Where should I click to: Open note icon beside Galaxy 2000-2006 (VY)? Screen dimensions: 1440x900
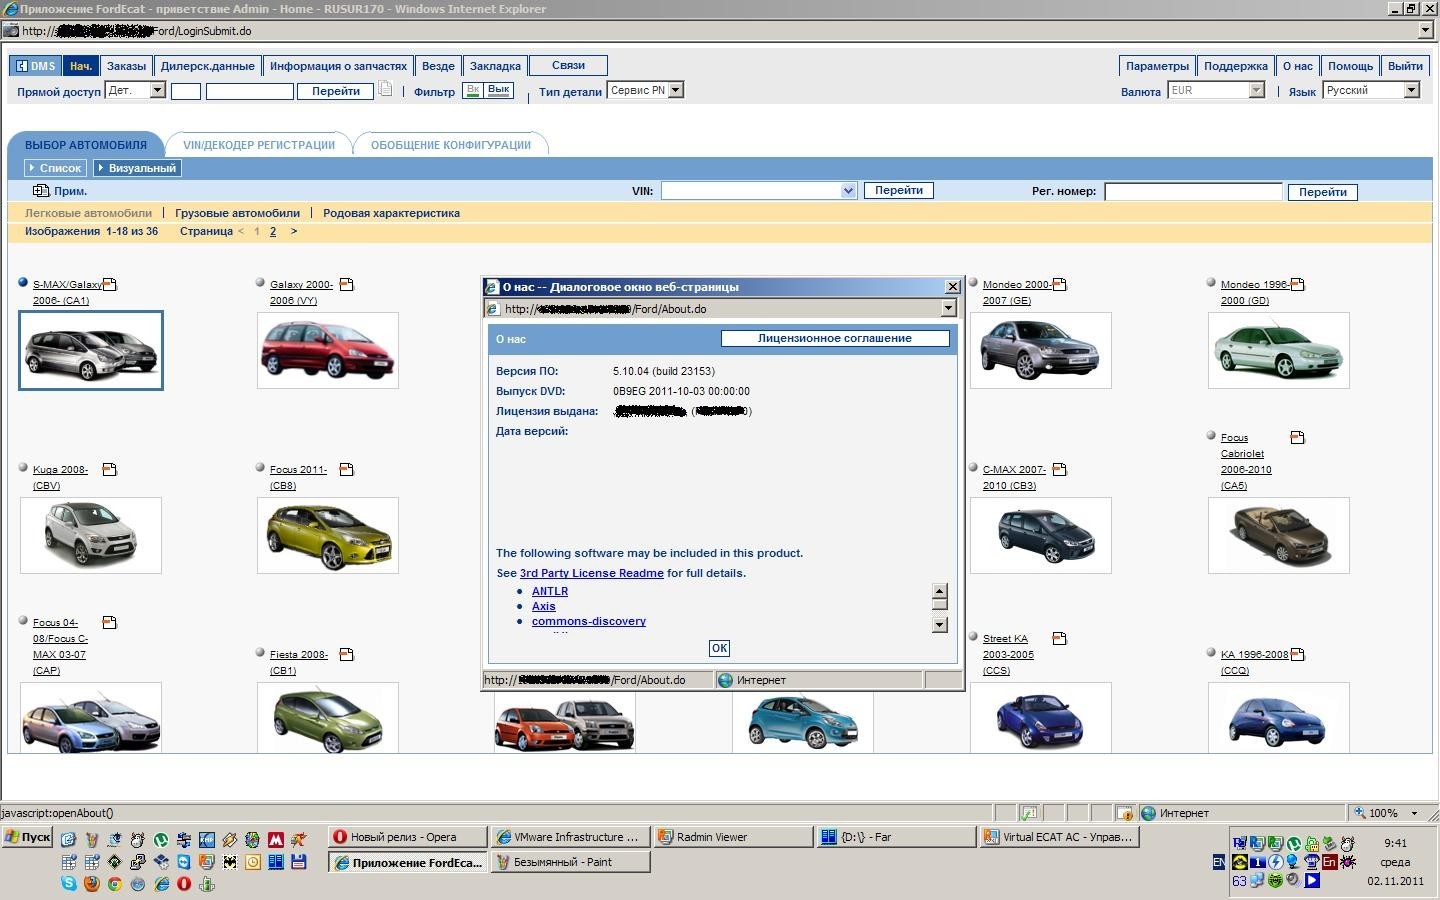[347, 284]
